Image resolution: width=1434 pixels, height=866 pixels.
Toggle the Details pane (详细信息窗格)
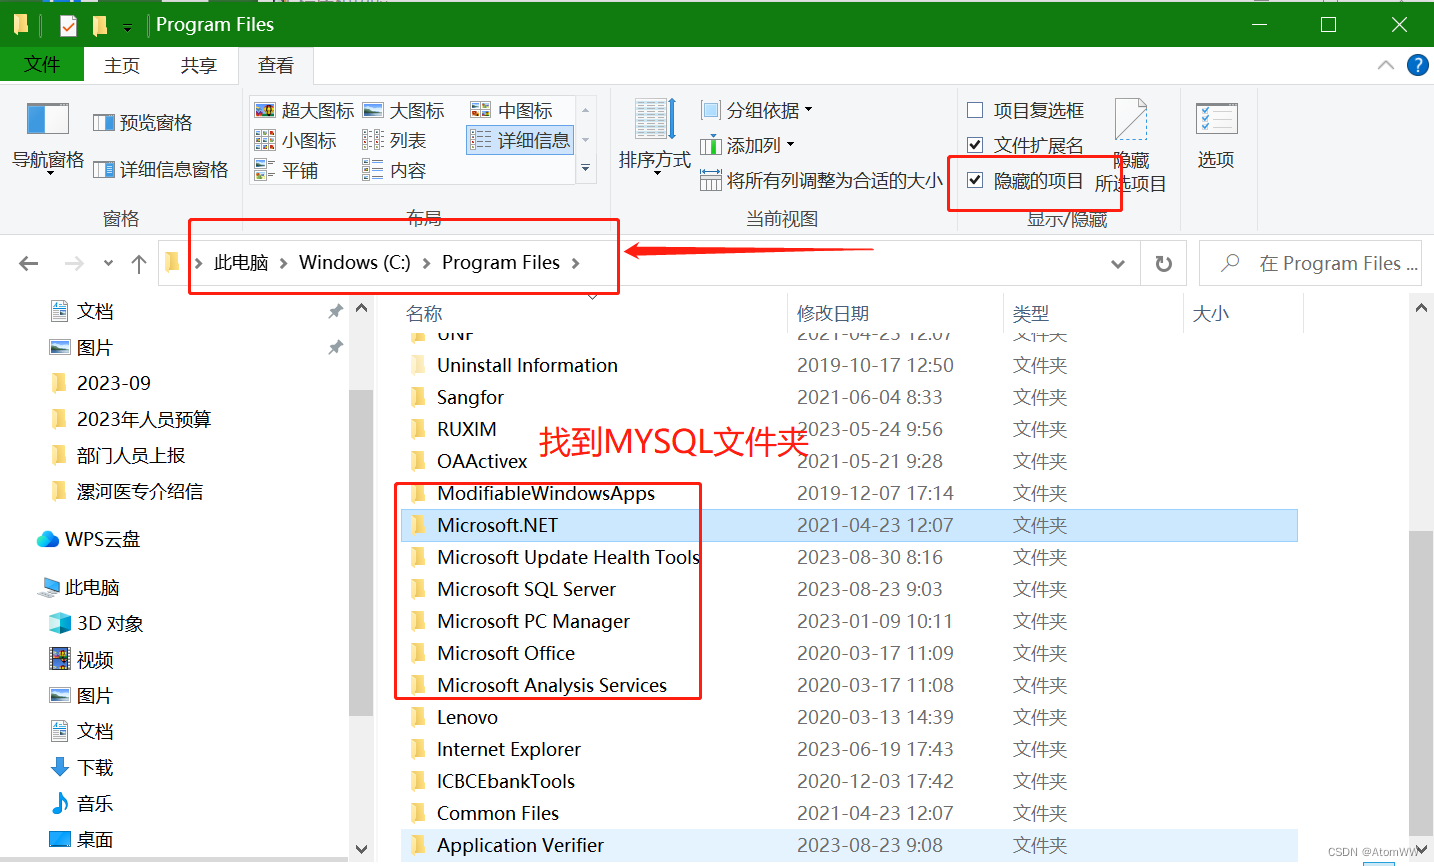[161, 170]
